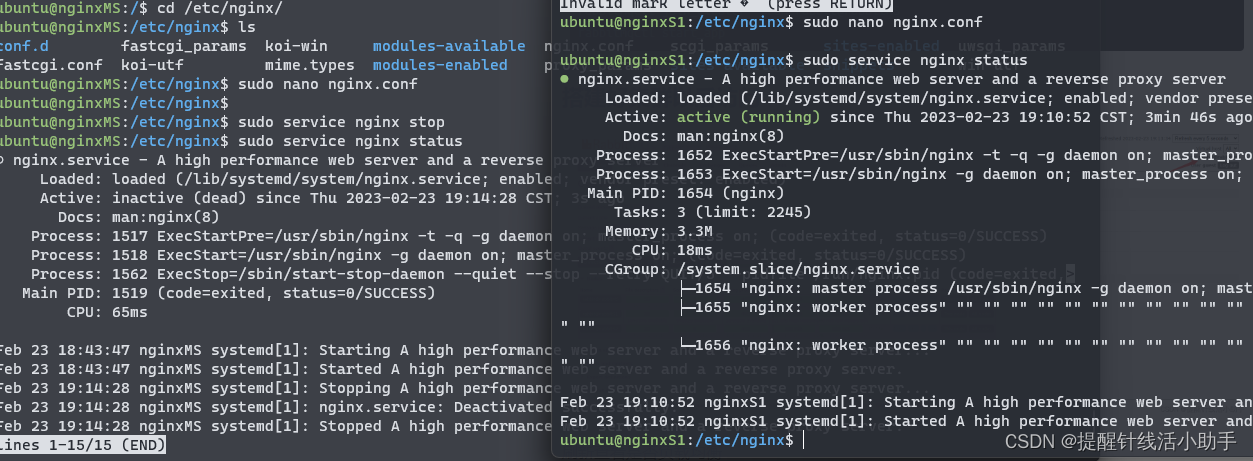Click the "Main PID: 1519" line
The height and width of the screenshot is (461, 1253).
click(x=228, y=293)
